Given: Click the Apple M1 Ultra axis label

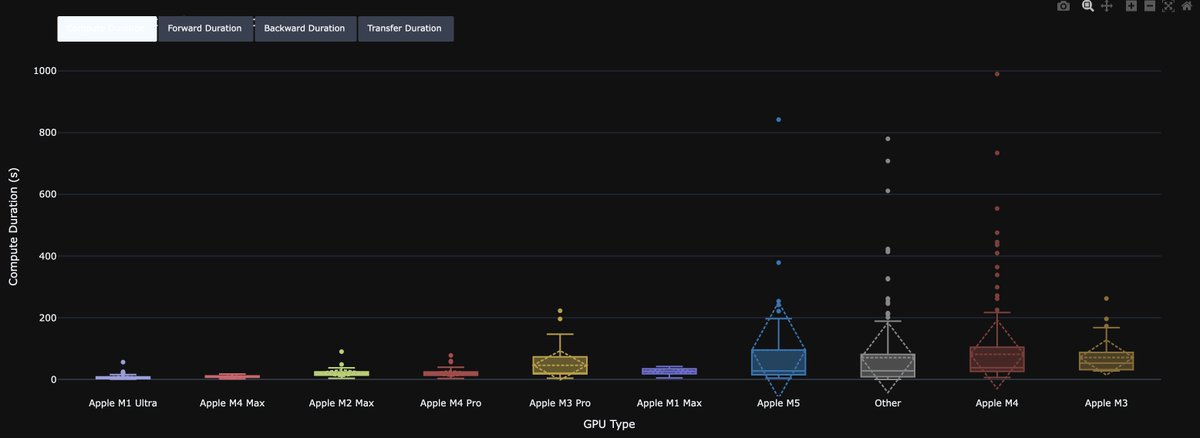Looking at the screenshot, I should tap(122, 404).
